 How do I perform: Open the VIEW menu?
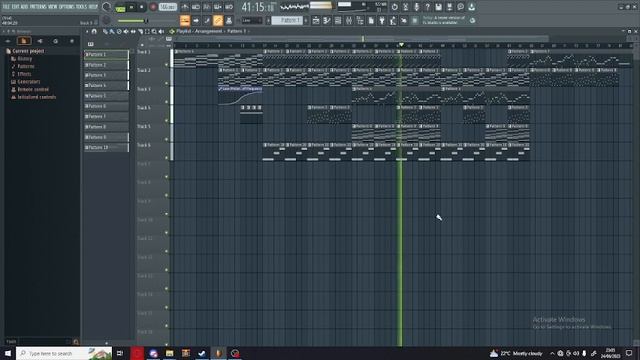[53, 7]
